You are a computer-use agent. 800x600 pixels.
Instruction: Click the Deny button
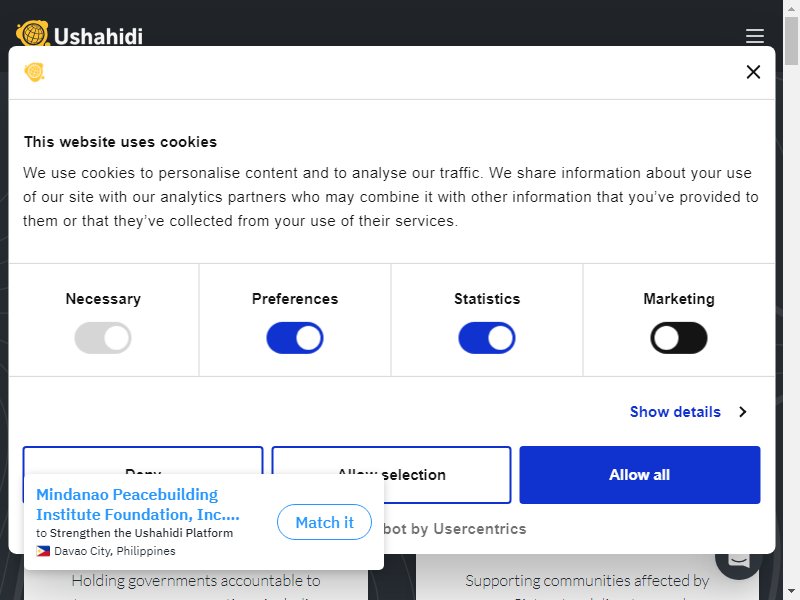[143, 461]
